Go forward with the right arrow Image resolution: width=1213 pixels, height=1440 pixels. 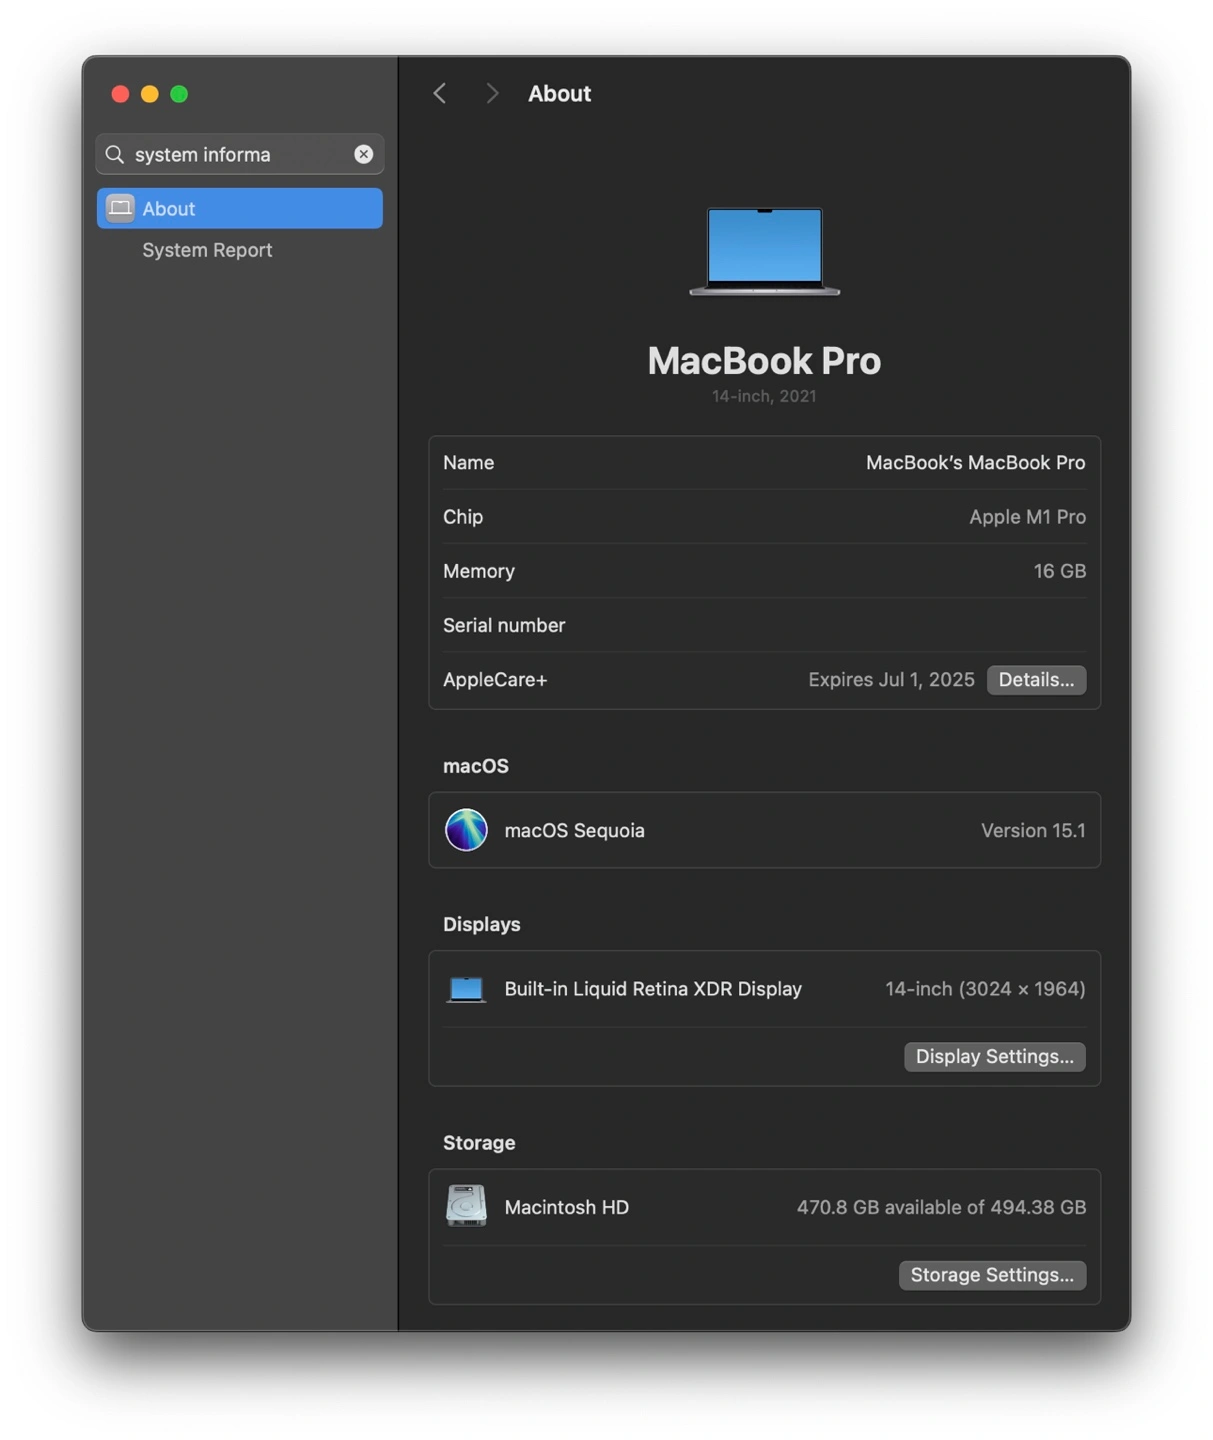click(492, 93)
